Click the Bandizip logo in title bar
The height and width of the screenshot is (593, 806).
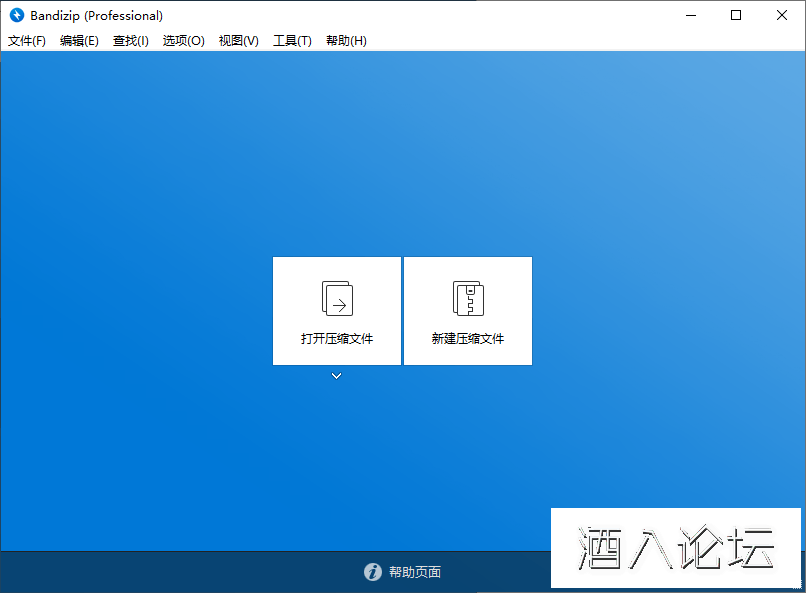[x=16, y=15]
